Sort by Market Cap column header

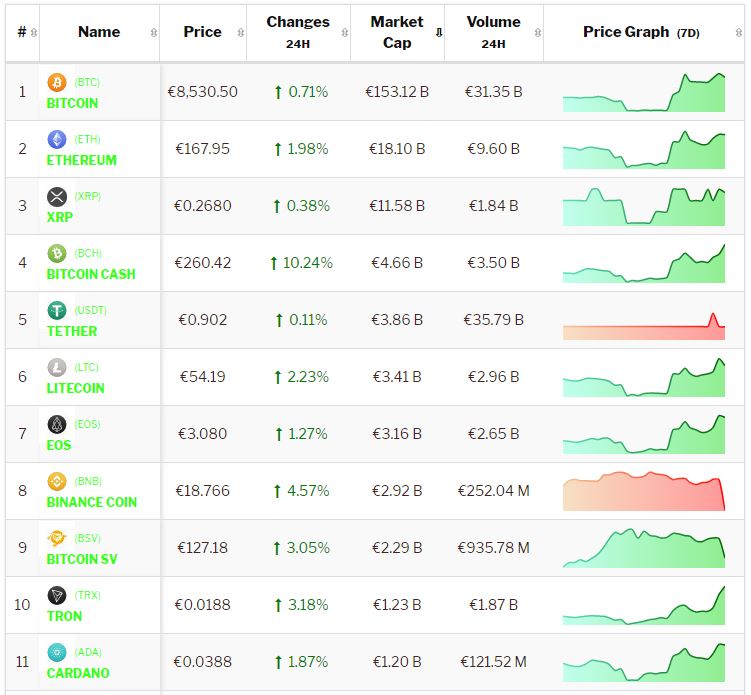point(397,32)
